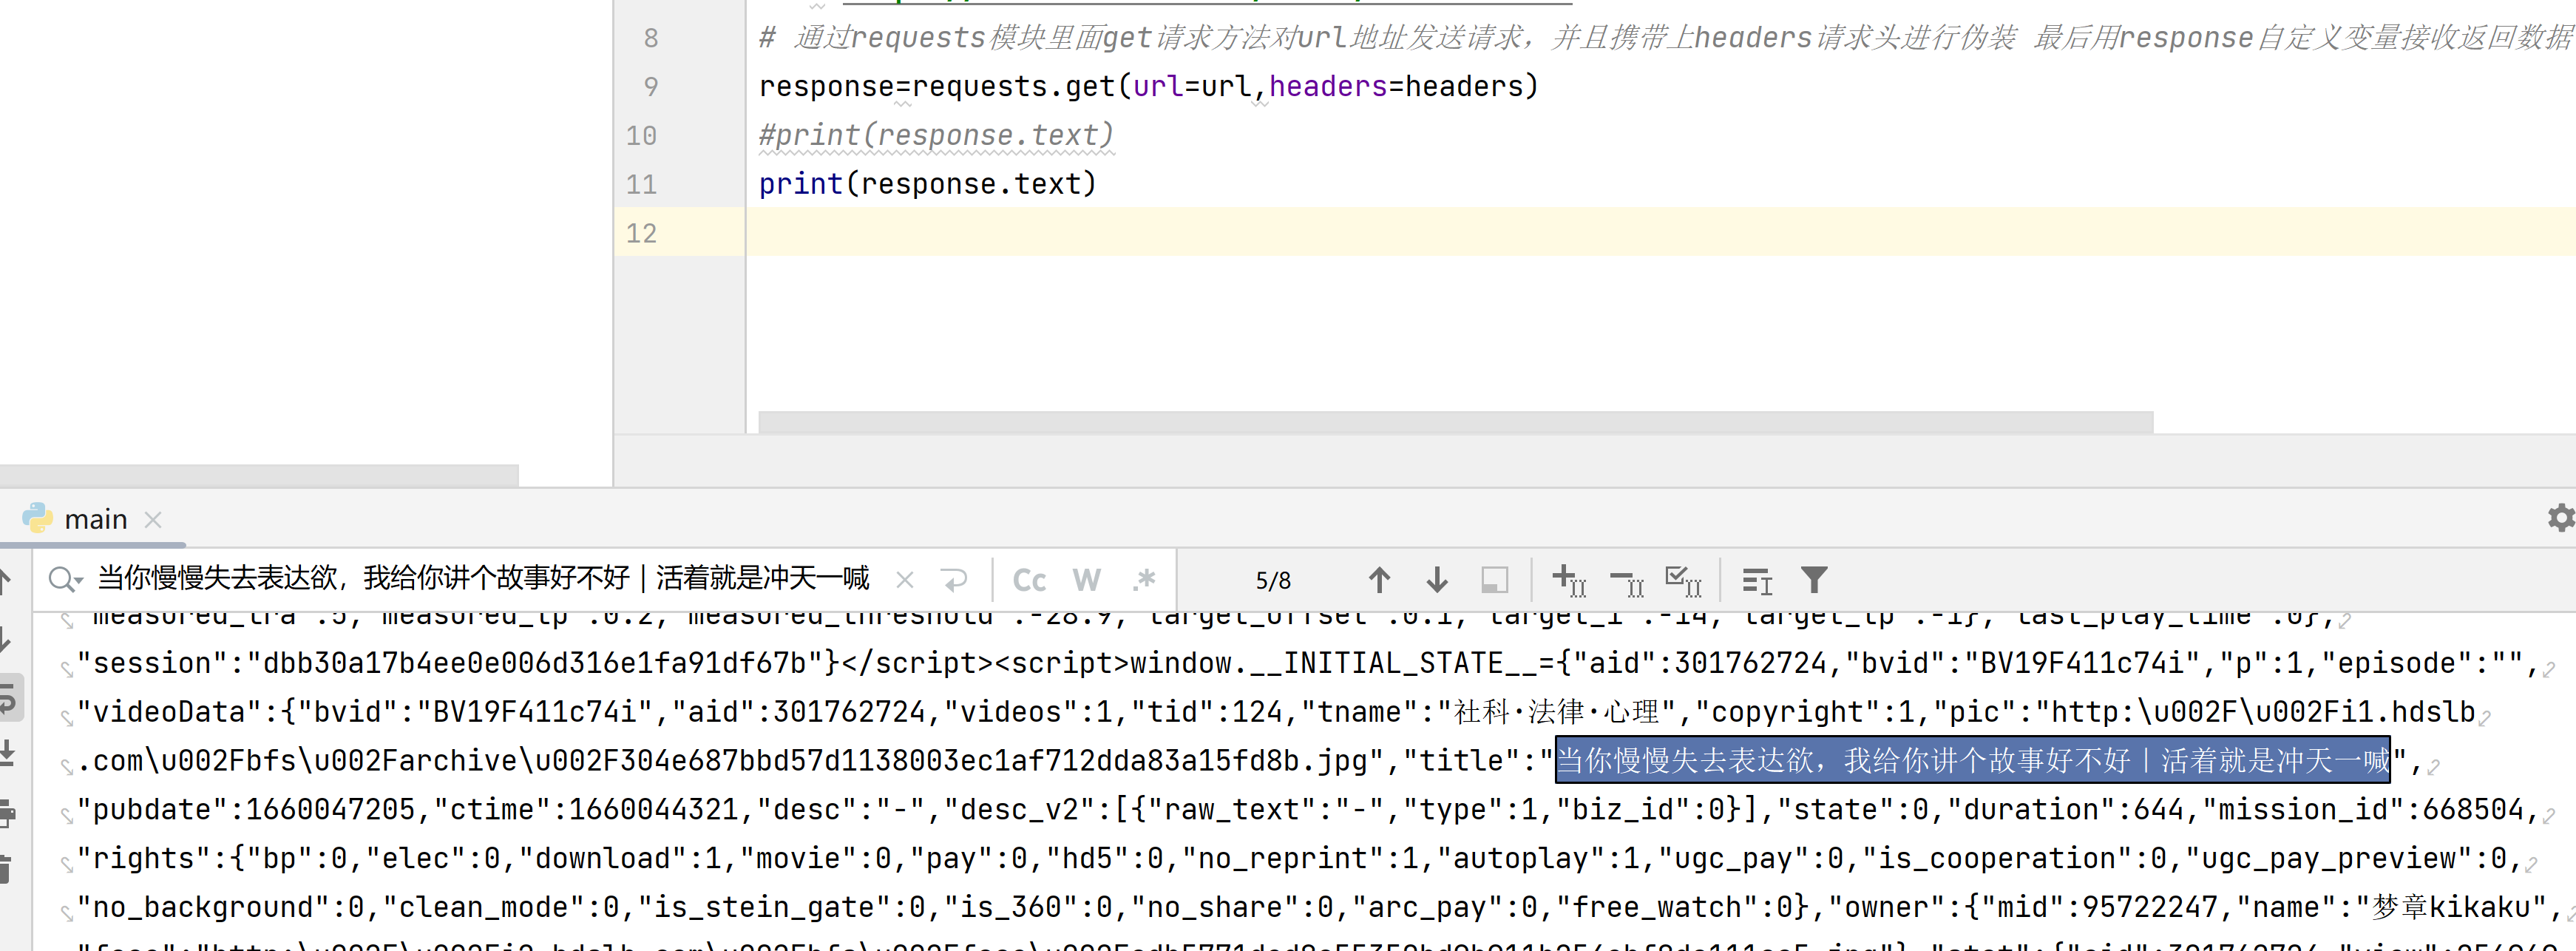Clear the search field text

(x=905, y=580)
